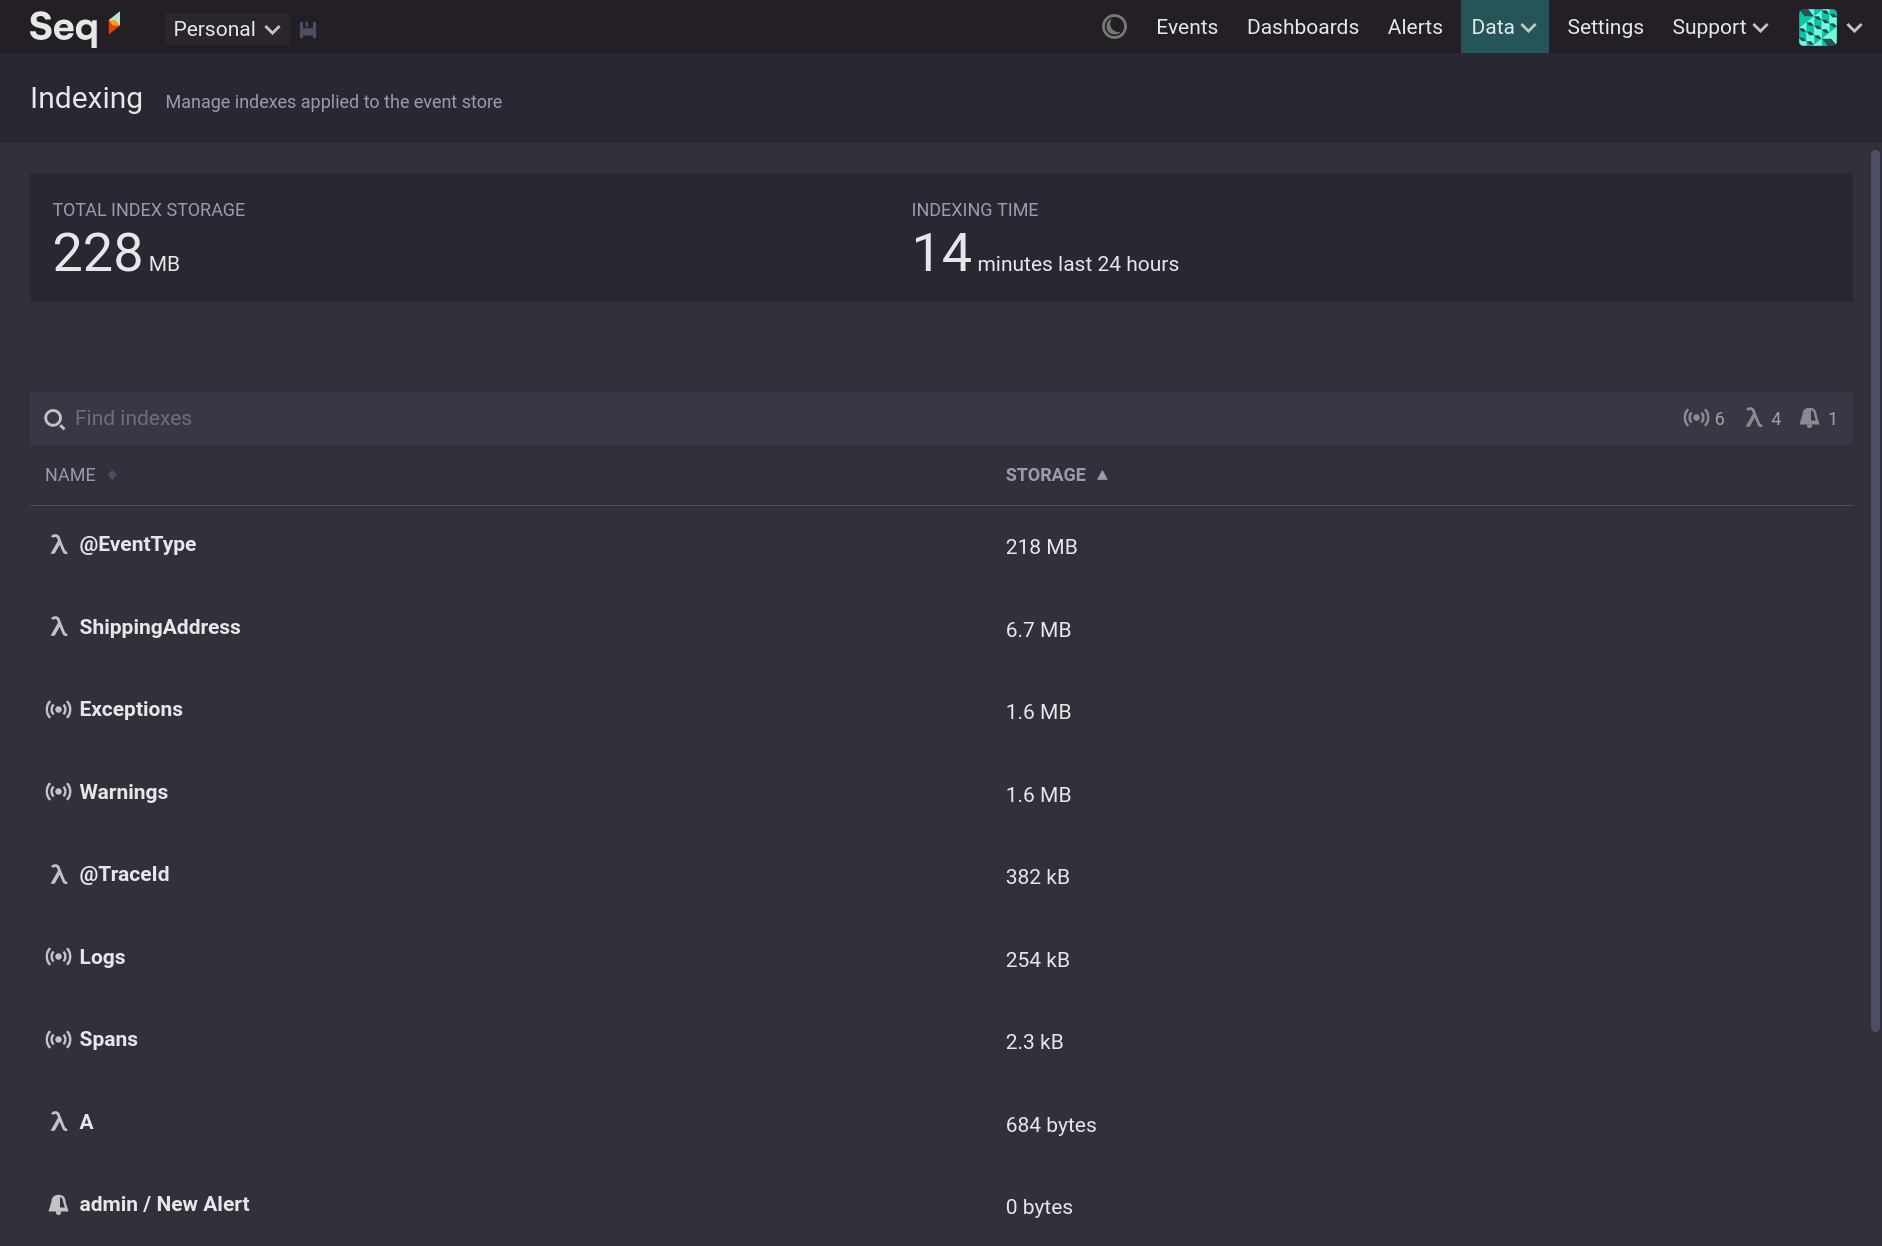The height and width of the screenshot is (1246, 1882).
Task: Click the Seq logo icon
Action: coord(75,27)
